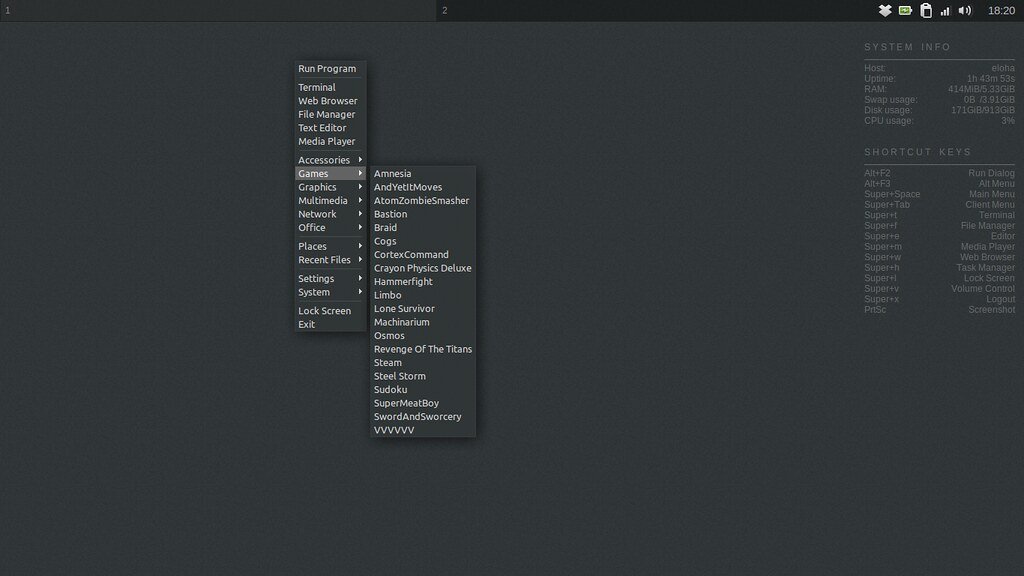Open Web Browser from the menu
This screenshot has width=1024, height=576.
coord(327,101)
